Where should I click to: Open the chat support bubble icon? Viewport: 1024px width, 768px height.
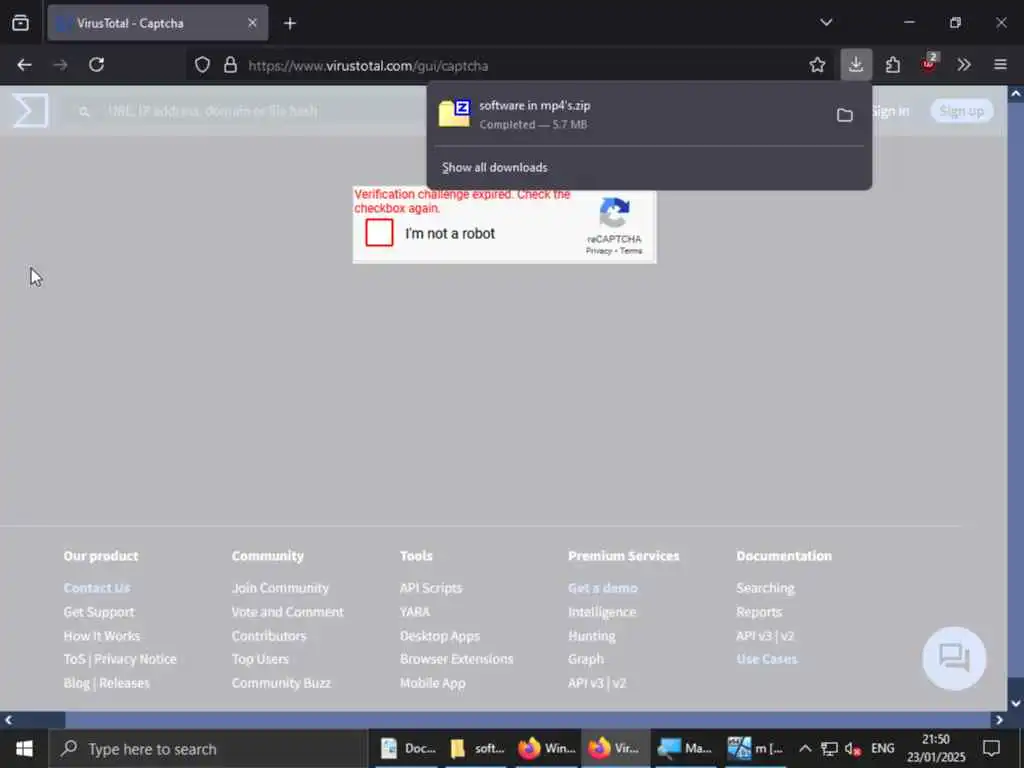point(954,658)
